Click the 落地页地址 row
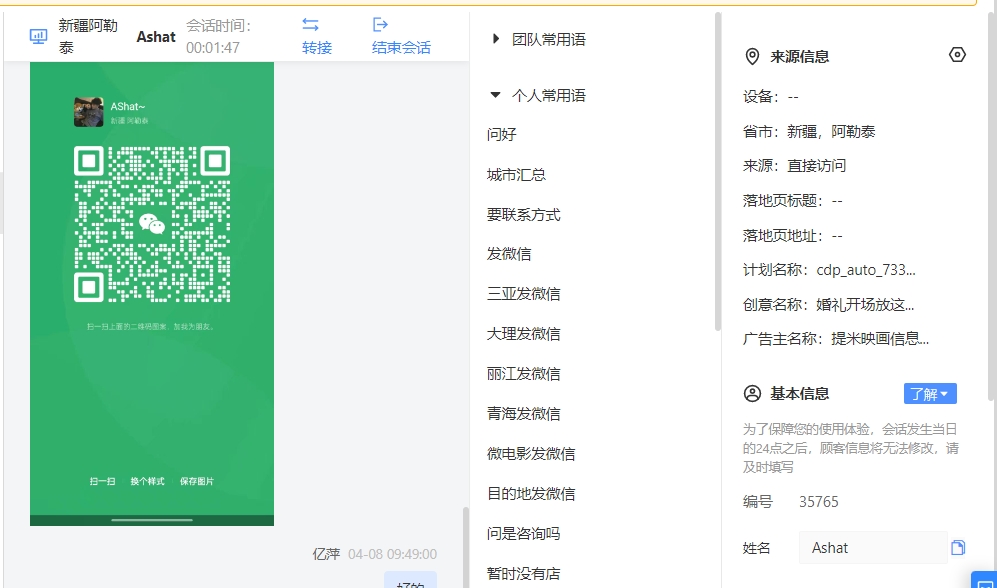Screen dimensions: 997x588 793,236
